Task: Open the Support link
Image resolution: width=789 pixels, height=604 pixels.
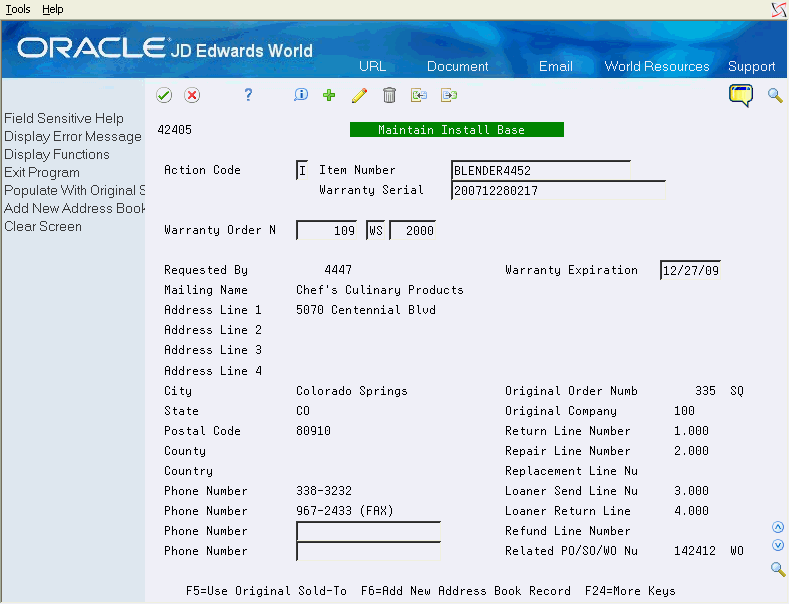Action: 751,66
